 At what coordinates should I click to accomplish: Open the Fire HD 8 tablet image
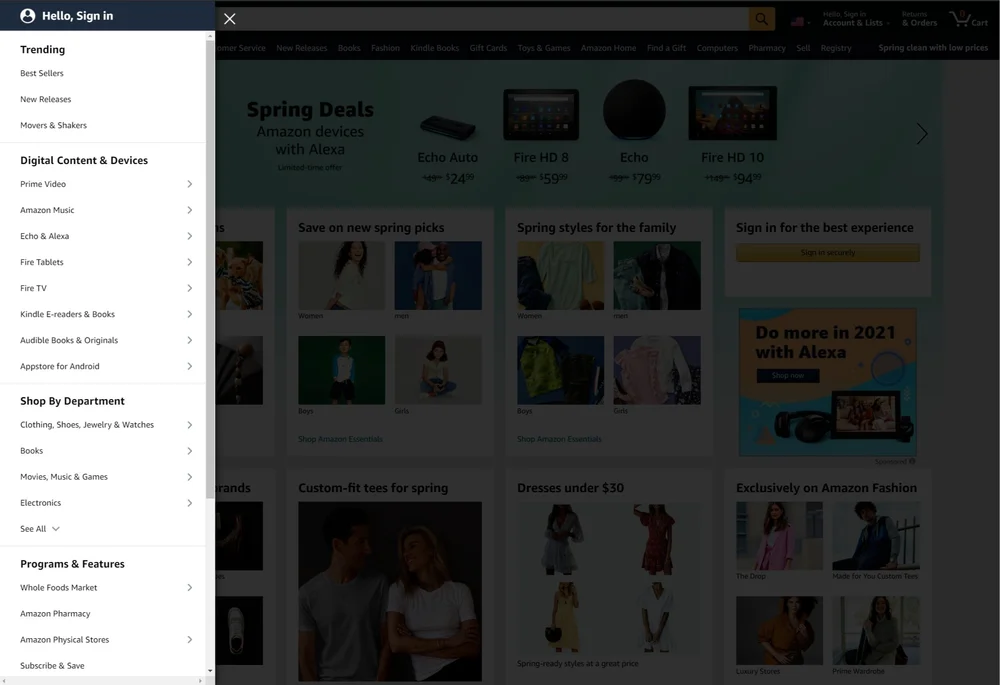click(x=541, y=115)
